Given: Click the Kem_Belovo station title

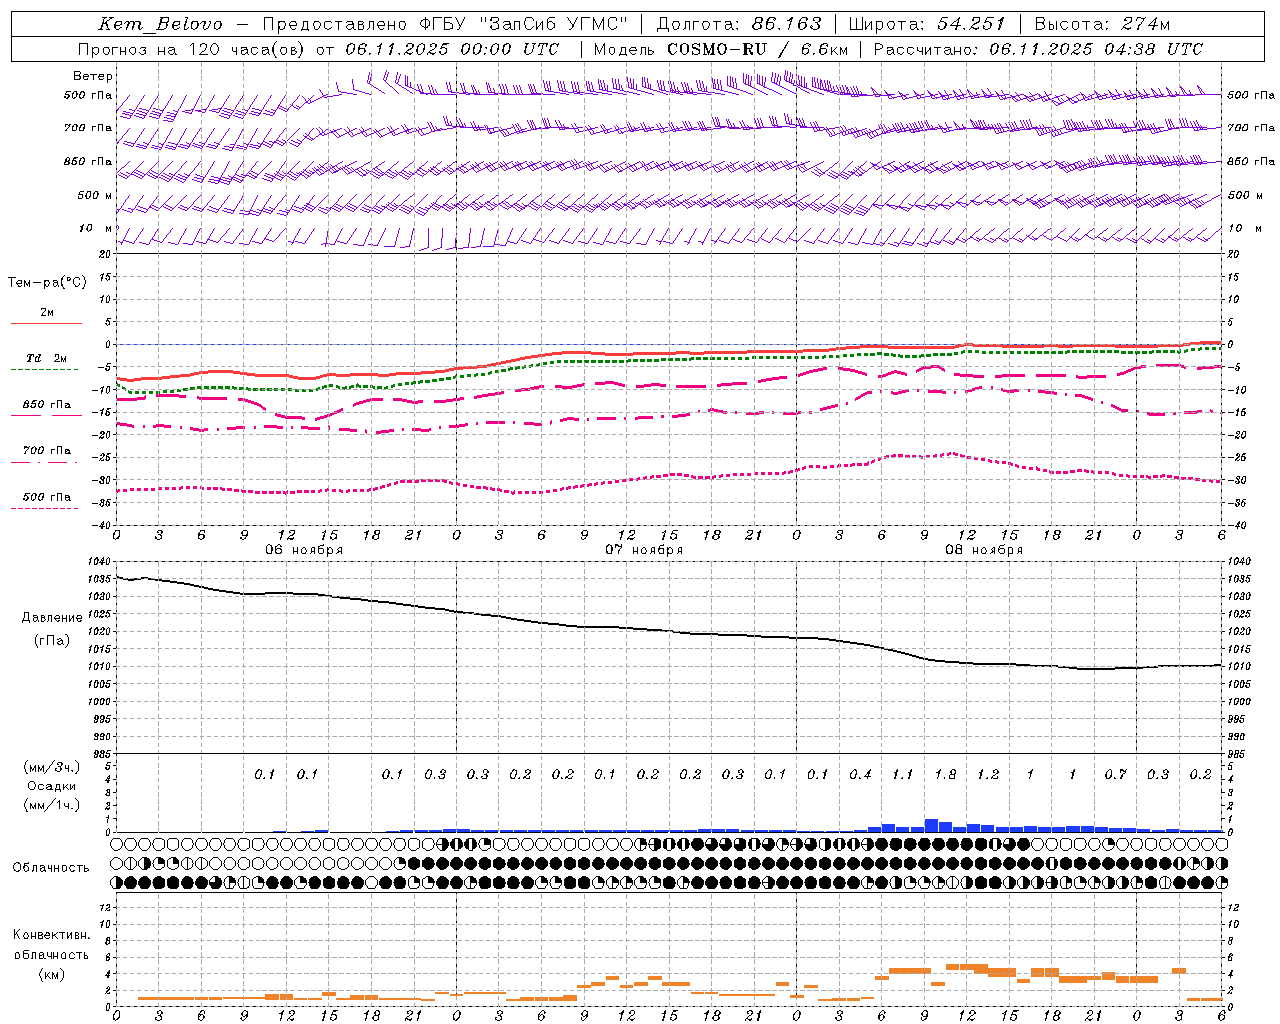Looking at the screenshot, I should (160, 24).
